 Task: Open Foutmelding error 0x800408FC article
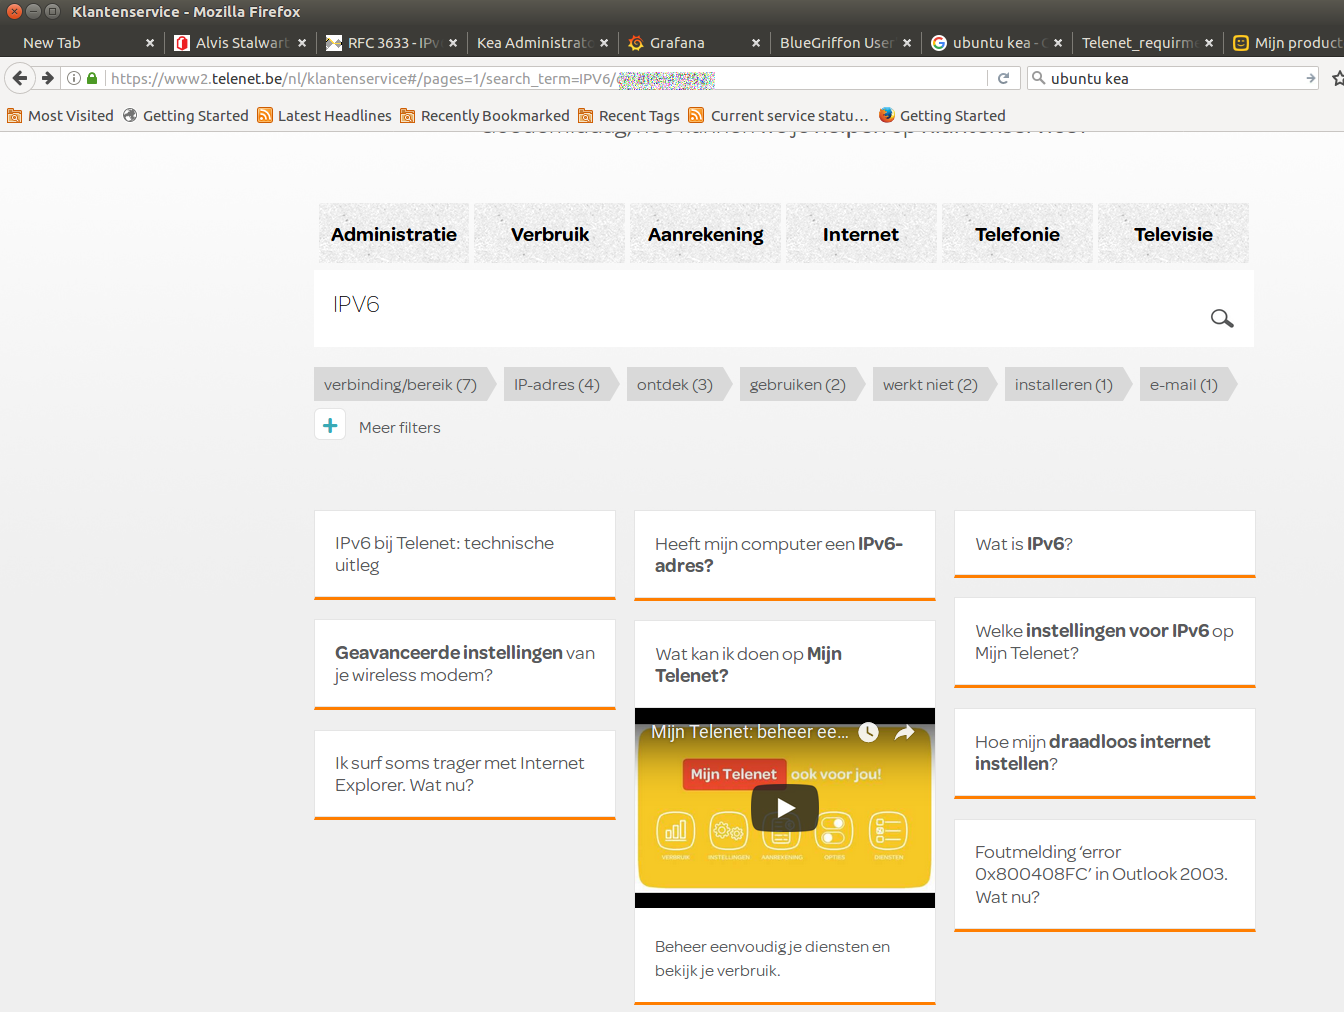click(x=1105, y=875)
